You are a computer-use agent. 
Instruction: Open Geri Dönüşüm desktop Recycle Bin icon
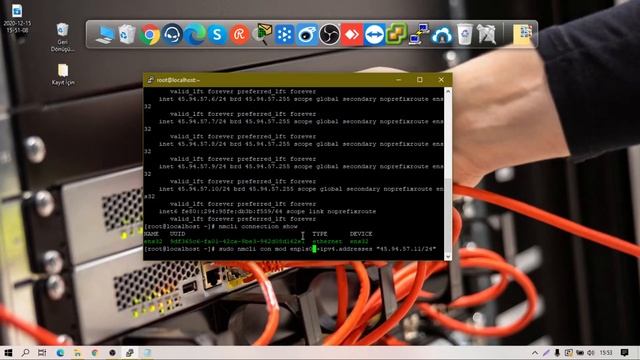(x=62, y=38)
